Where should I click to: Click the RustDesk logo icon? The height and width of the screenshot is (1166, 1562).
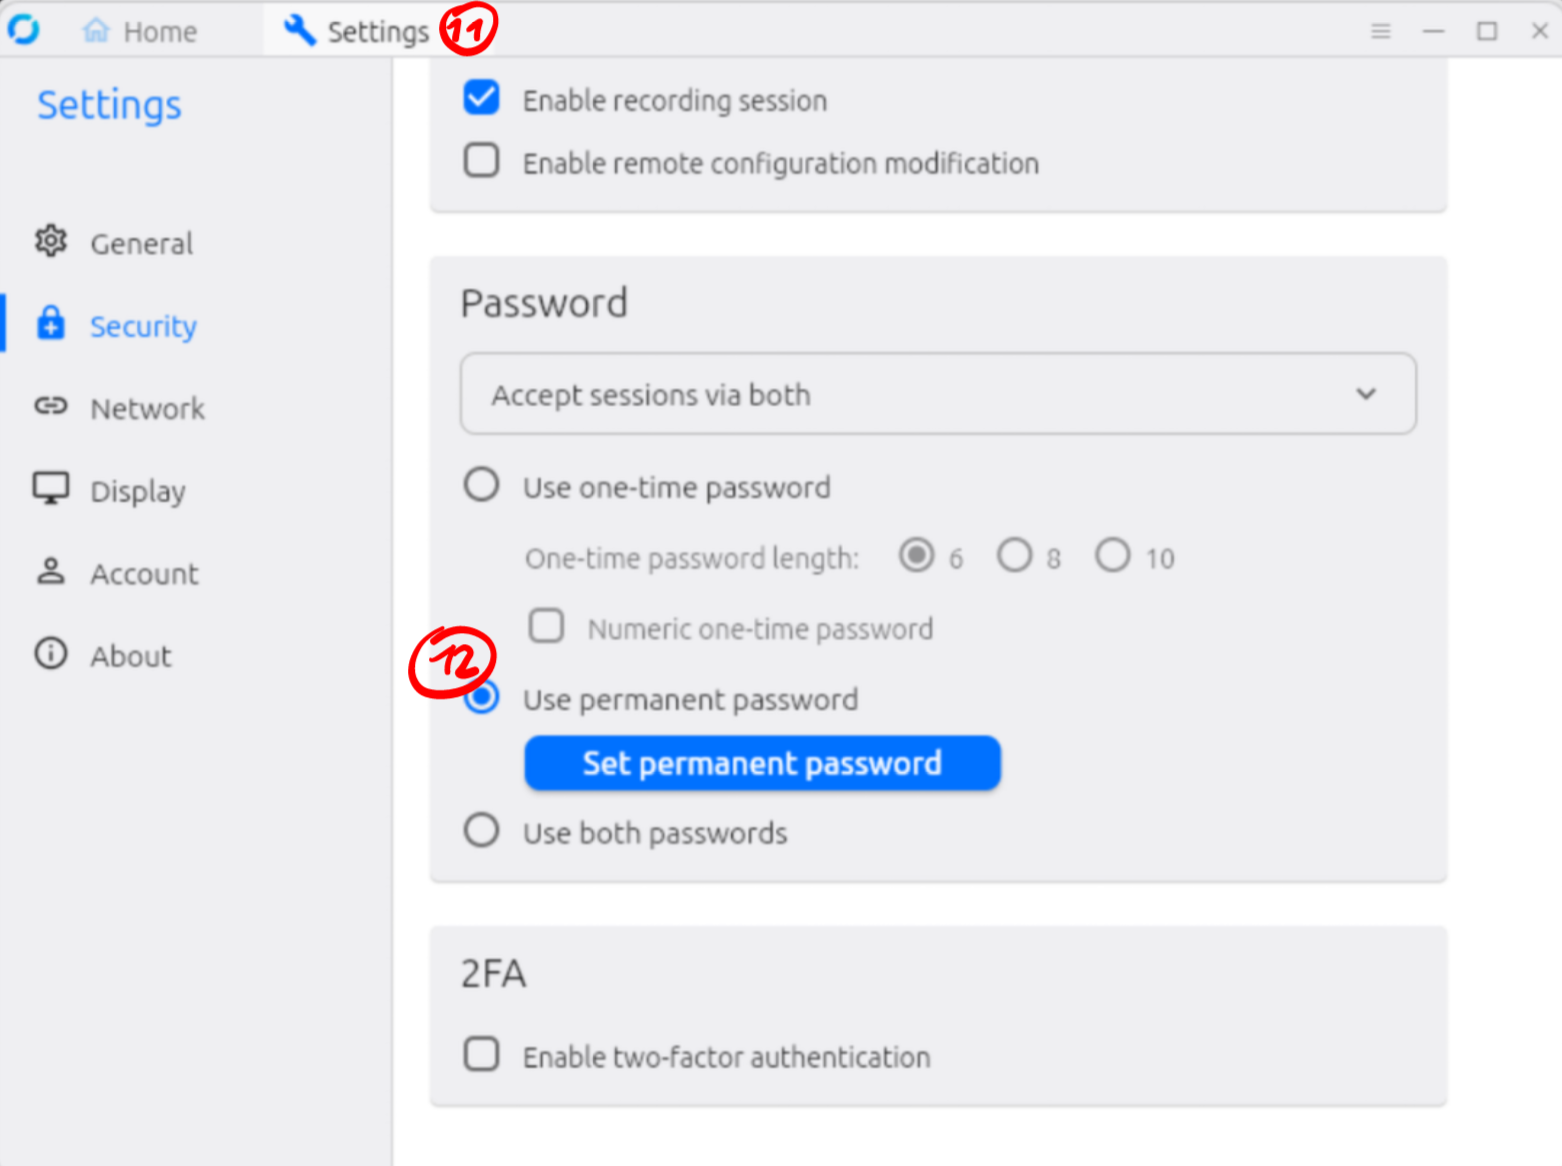pos(23,30)
